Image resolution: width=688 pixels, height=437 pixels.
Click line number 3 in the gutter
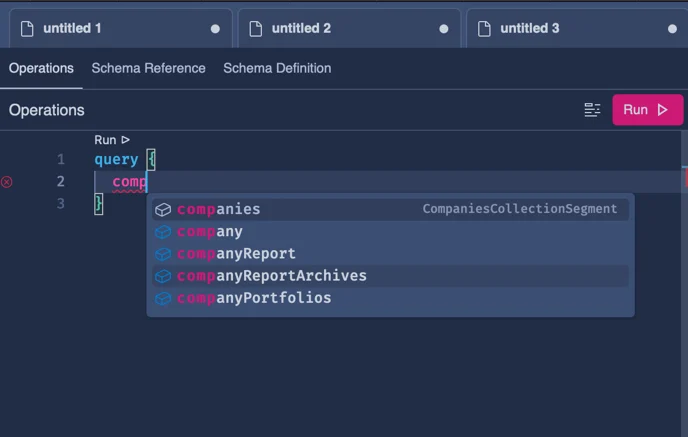click(61, 204)
